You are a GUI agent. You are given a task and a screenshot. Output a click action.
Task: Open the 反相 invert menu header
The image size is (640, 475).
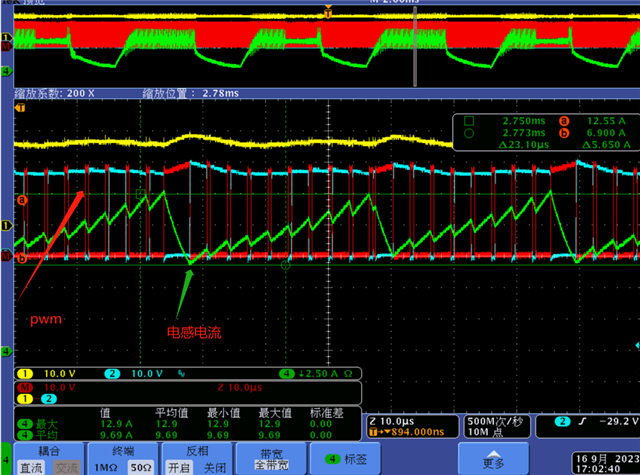click(198, 451)
